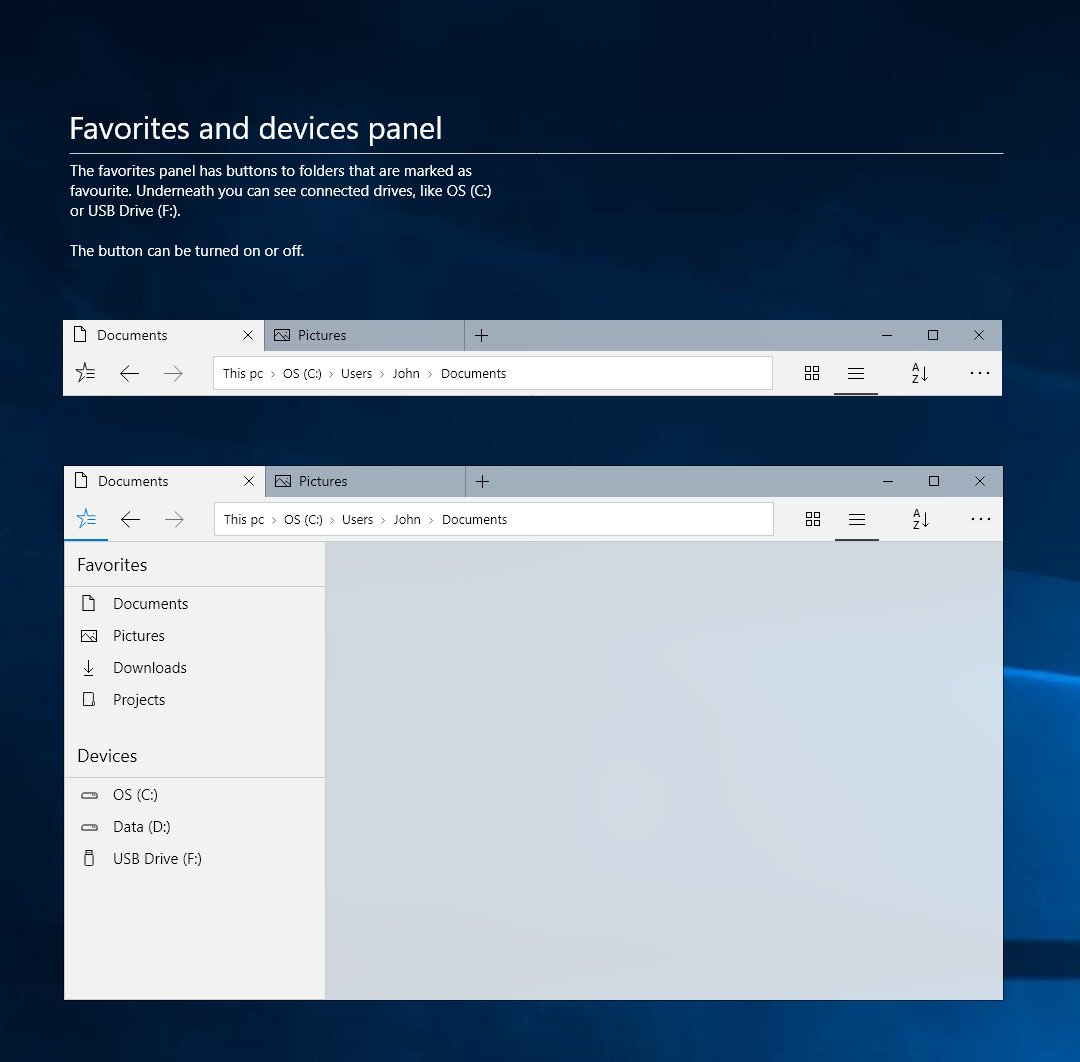The width and height of the screenshot is (1080, 1062).
Task: Open the More options ellipsis menu
Action: (x=978, y=519)
